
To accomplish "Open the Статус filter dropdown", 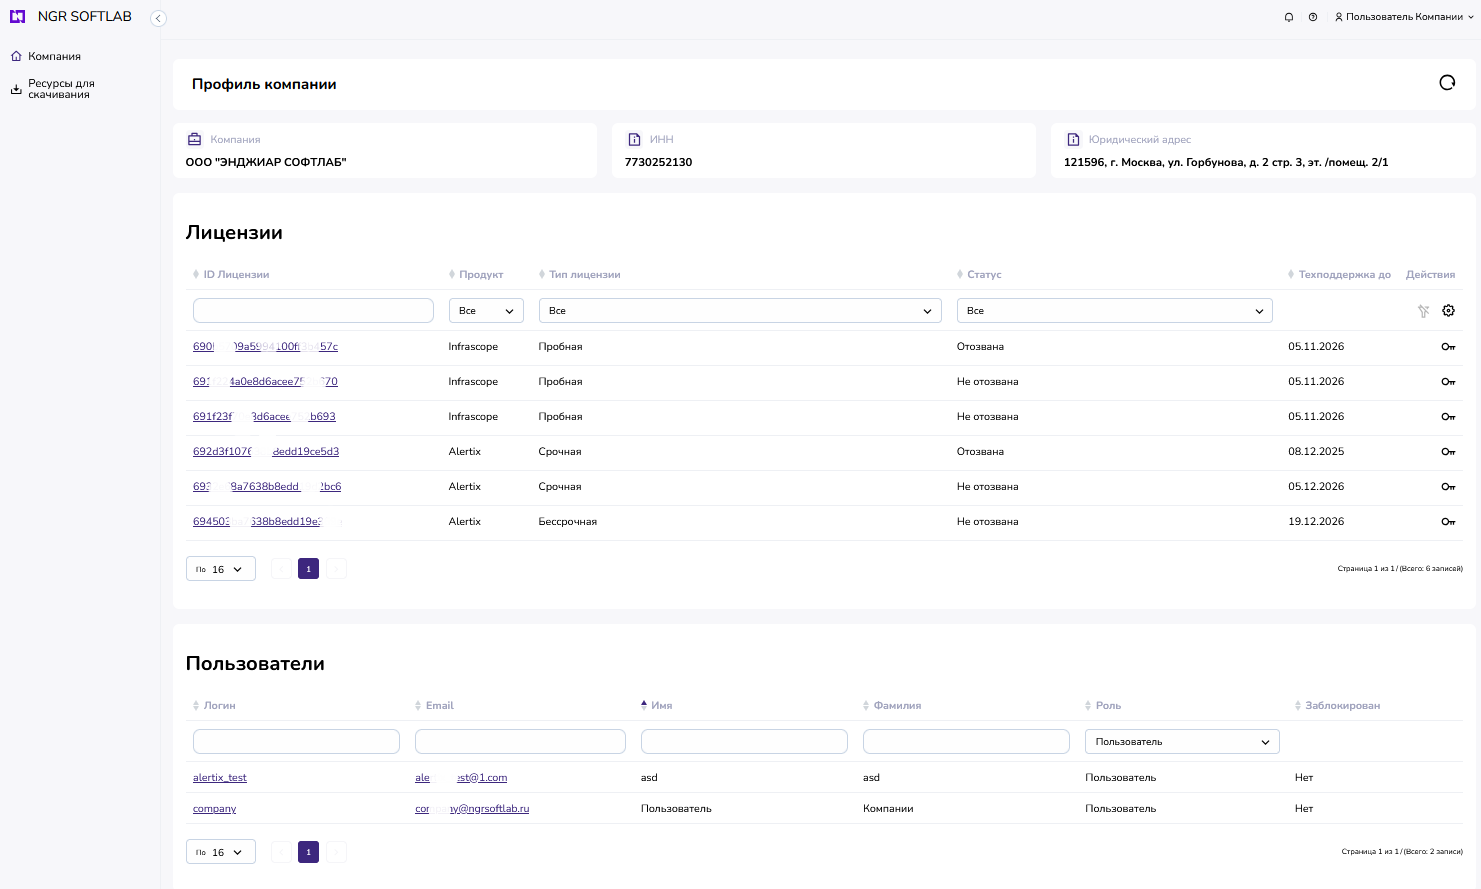I will [x=1115, y=311].
